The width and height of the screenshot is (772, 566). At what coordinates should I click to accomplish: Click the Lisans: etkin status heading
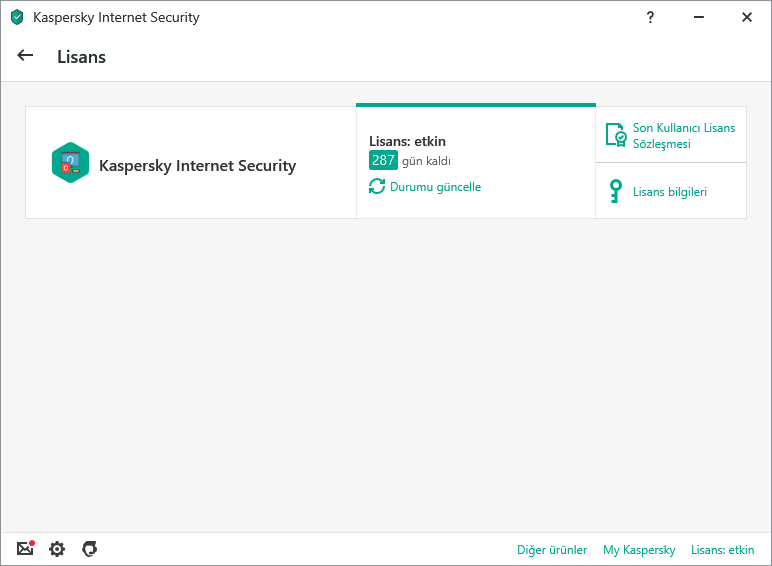click(407, 141)
